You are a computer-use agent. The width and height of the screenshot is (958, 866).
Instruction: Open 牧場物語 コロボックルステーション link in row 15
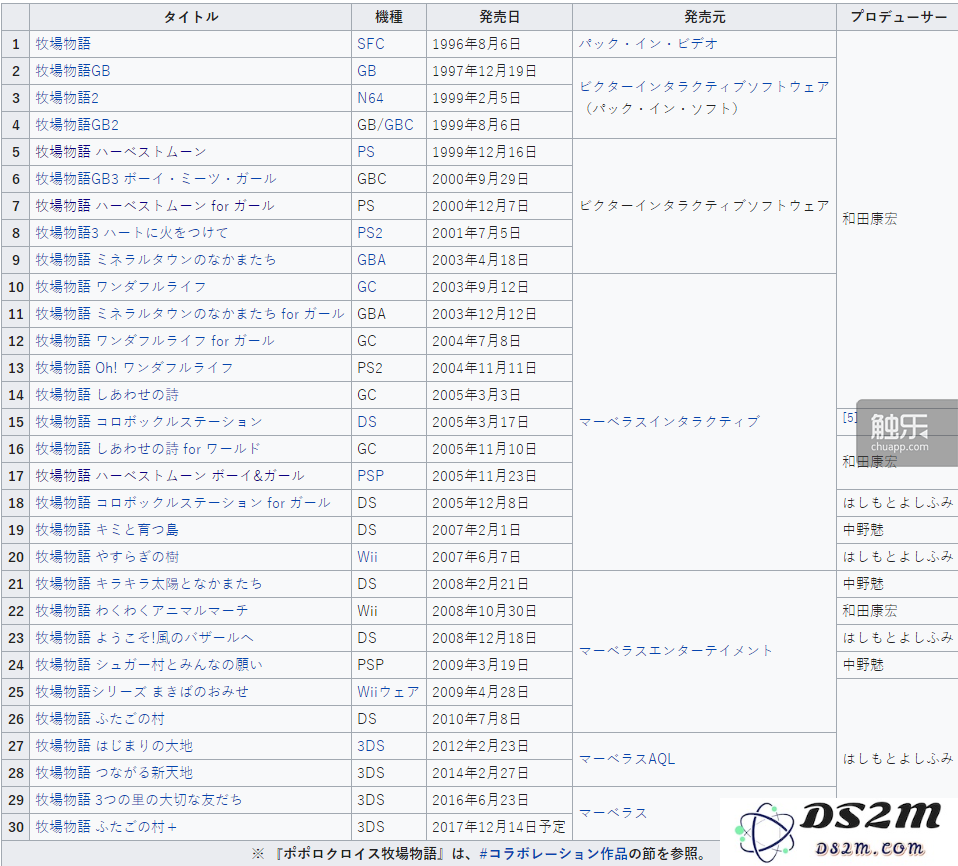tap(149, 422)
